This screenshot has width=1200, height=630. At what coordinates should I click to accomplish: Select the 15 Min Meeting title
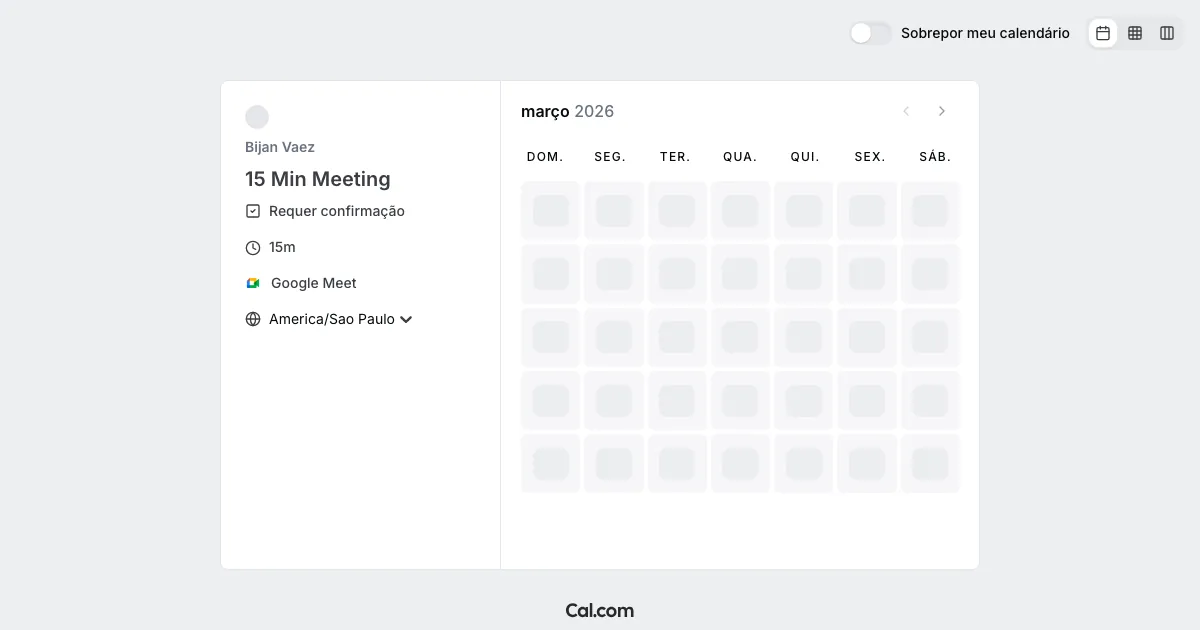(318, 179)
